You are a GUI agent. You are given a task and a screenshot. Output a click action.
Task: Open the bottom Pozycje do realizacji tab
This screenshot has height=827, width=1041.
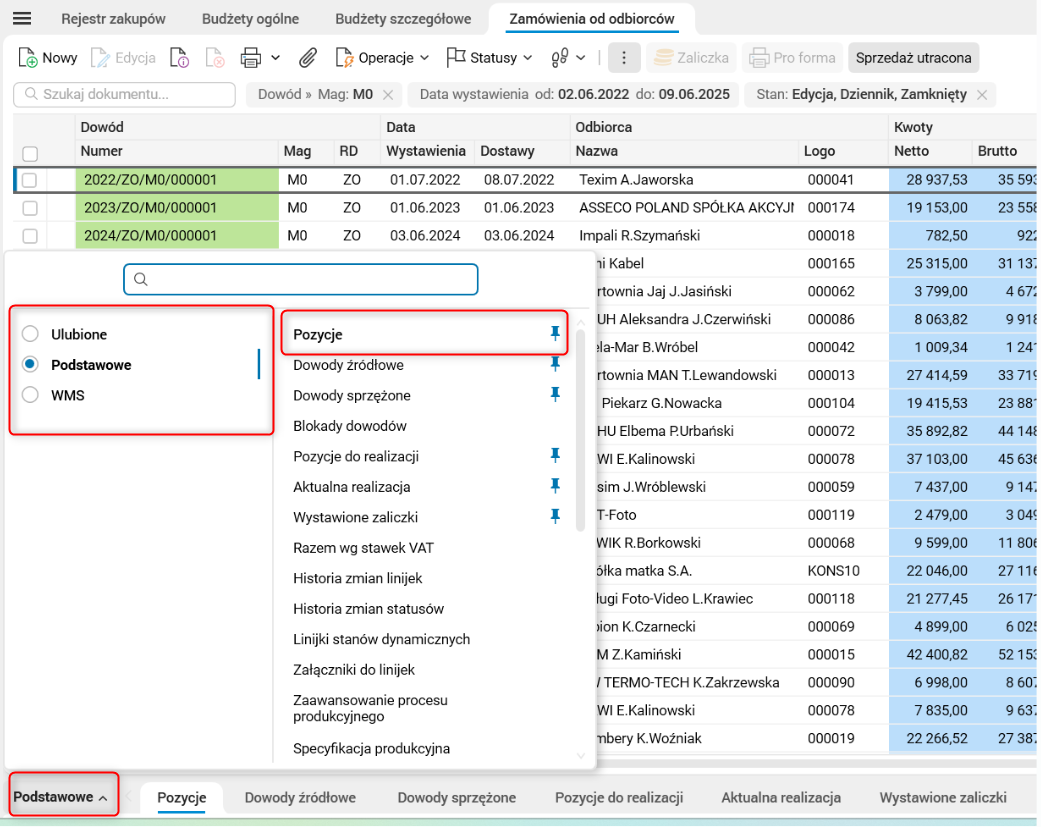(619, 797)
